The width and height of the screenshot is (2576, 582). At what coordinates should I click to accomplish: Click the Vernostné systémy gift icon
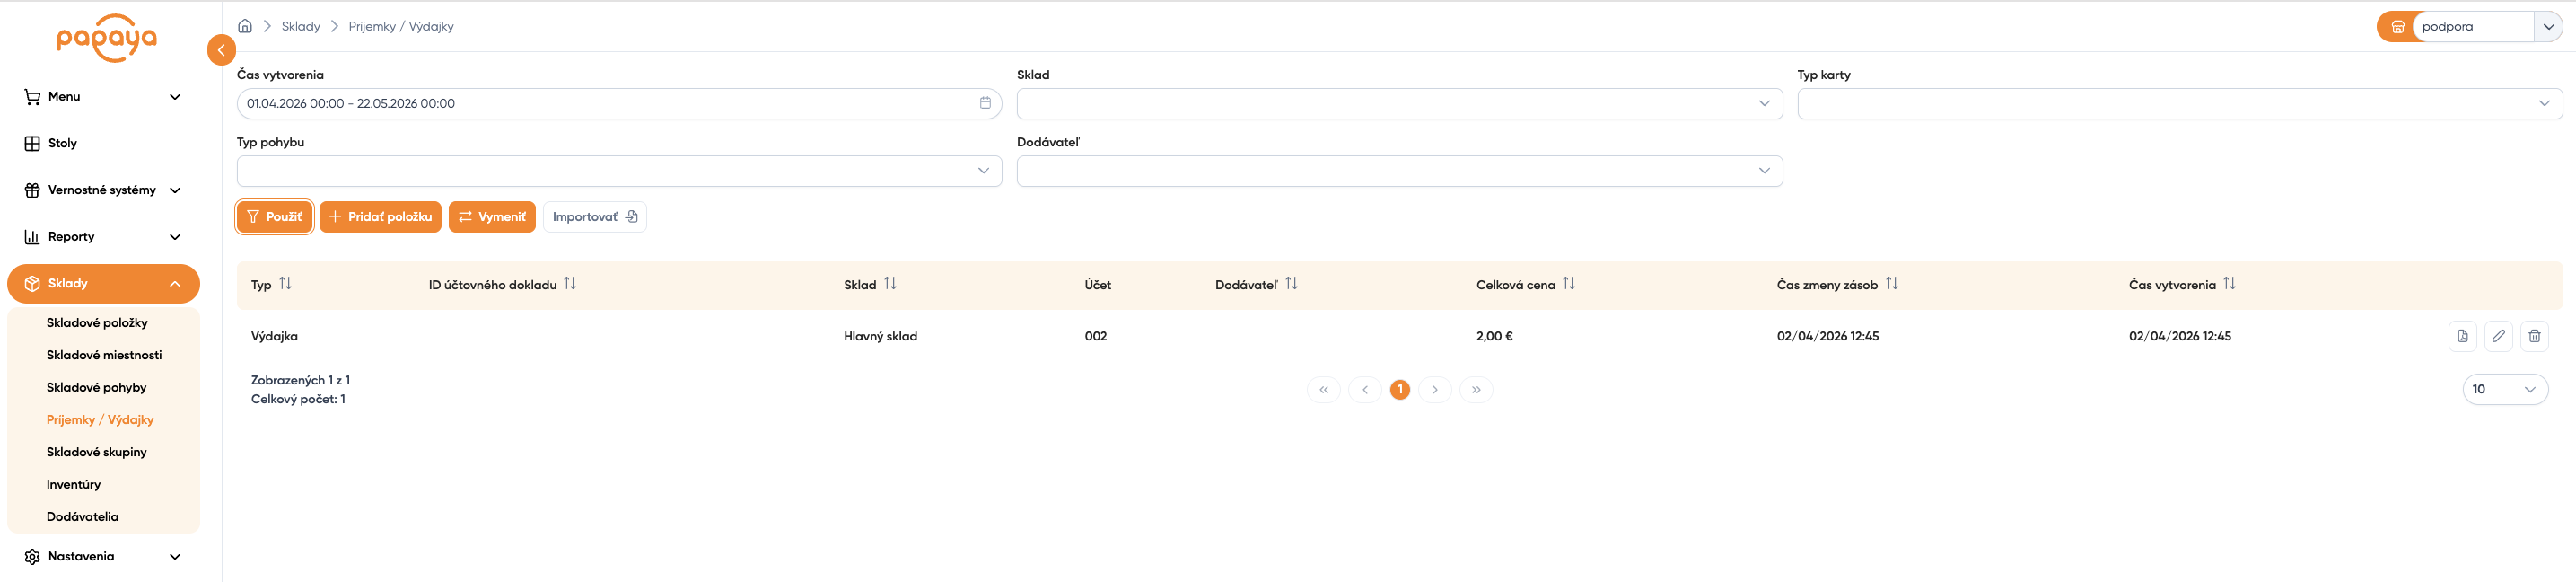(x=32, y=190)
